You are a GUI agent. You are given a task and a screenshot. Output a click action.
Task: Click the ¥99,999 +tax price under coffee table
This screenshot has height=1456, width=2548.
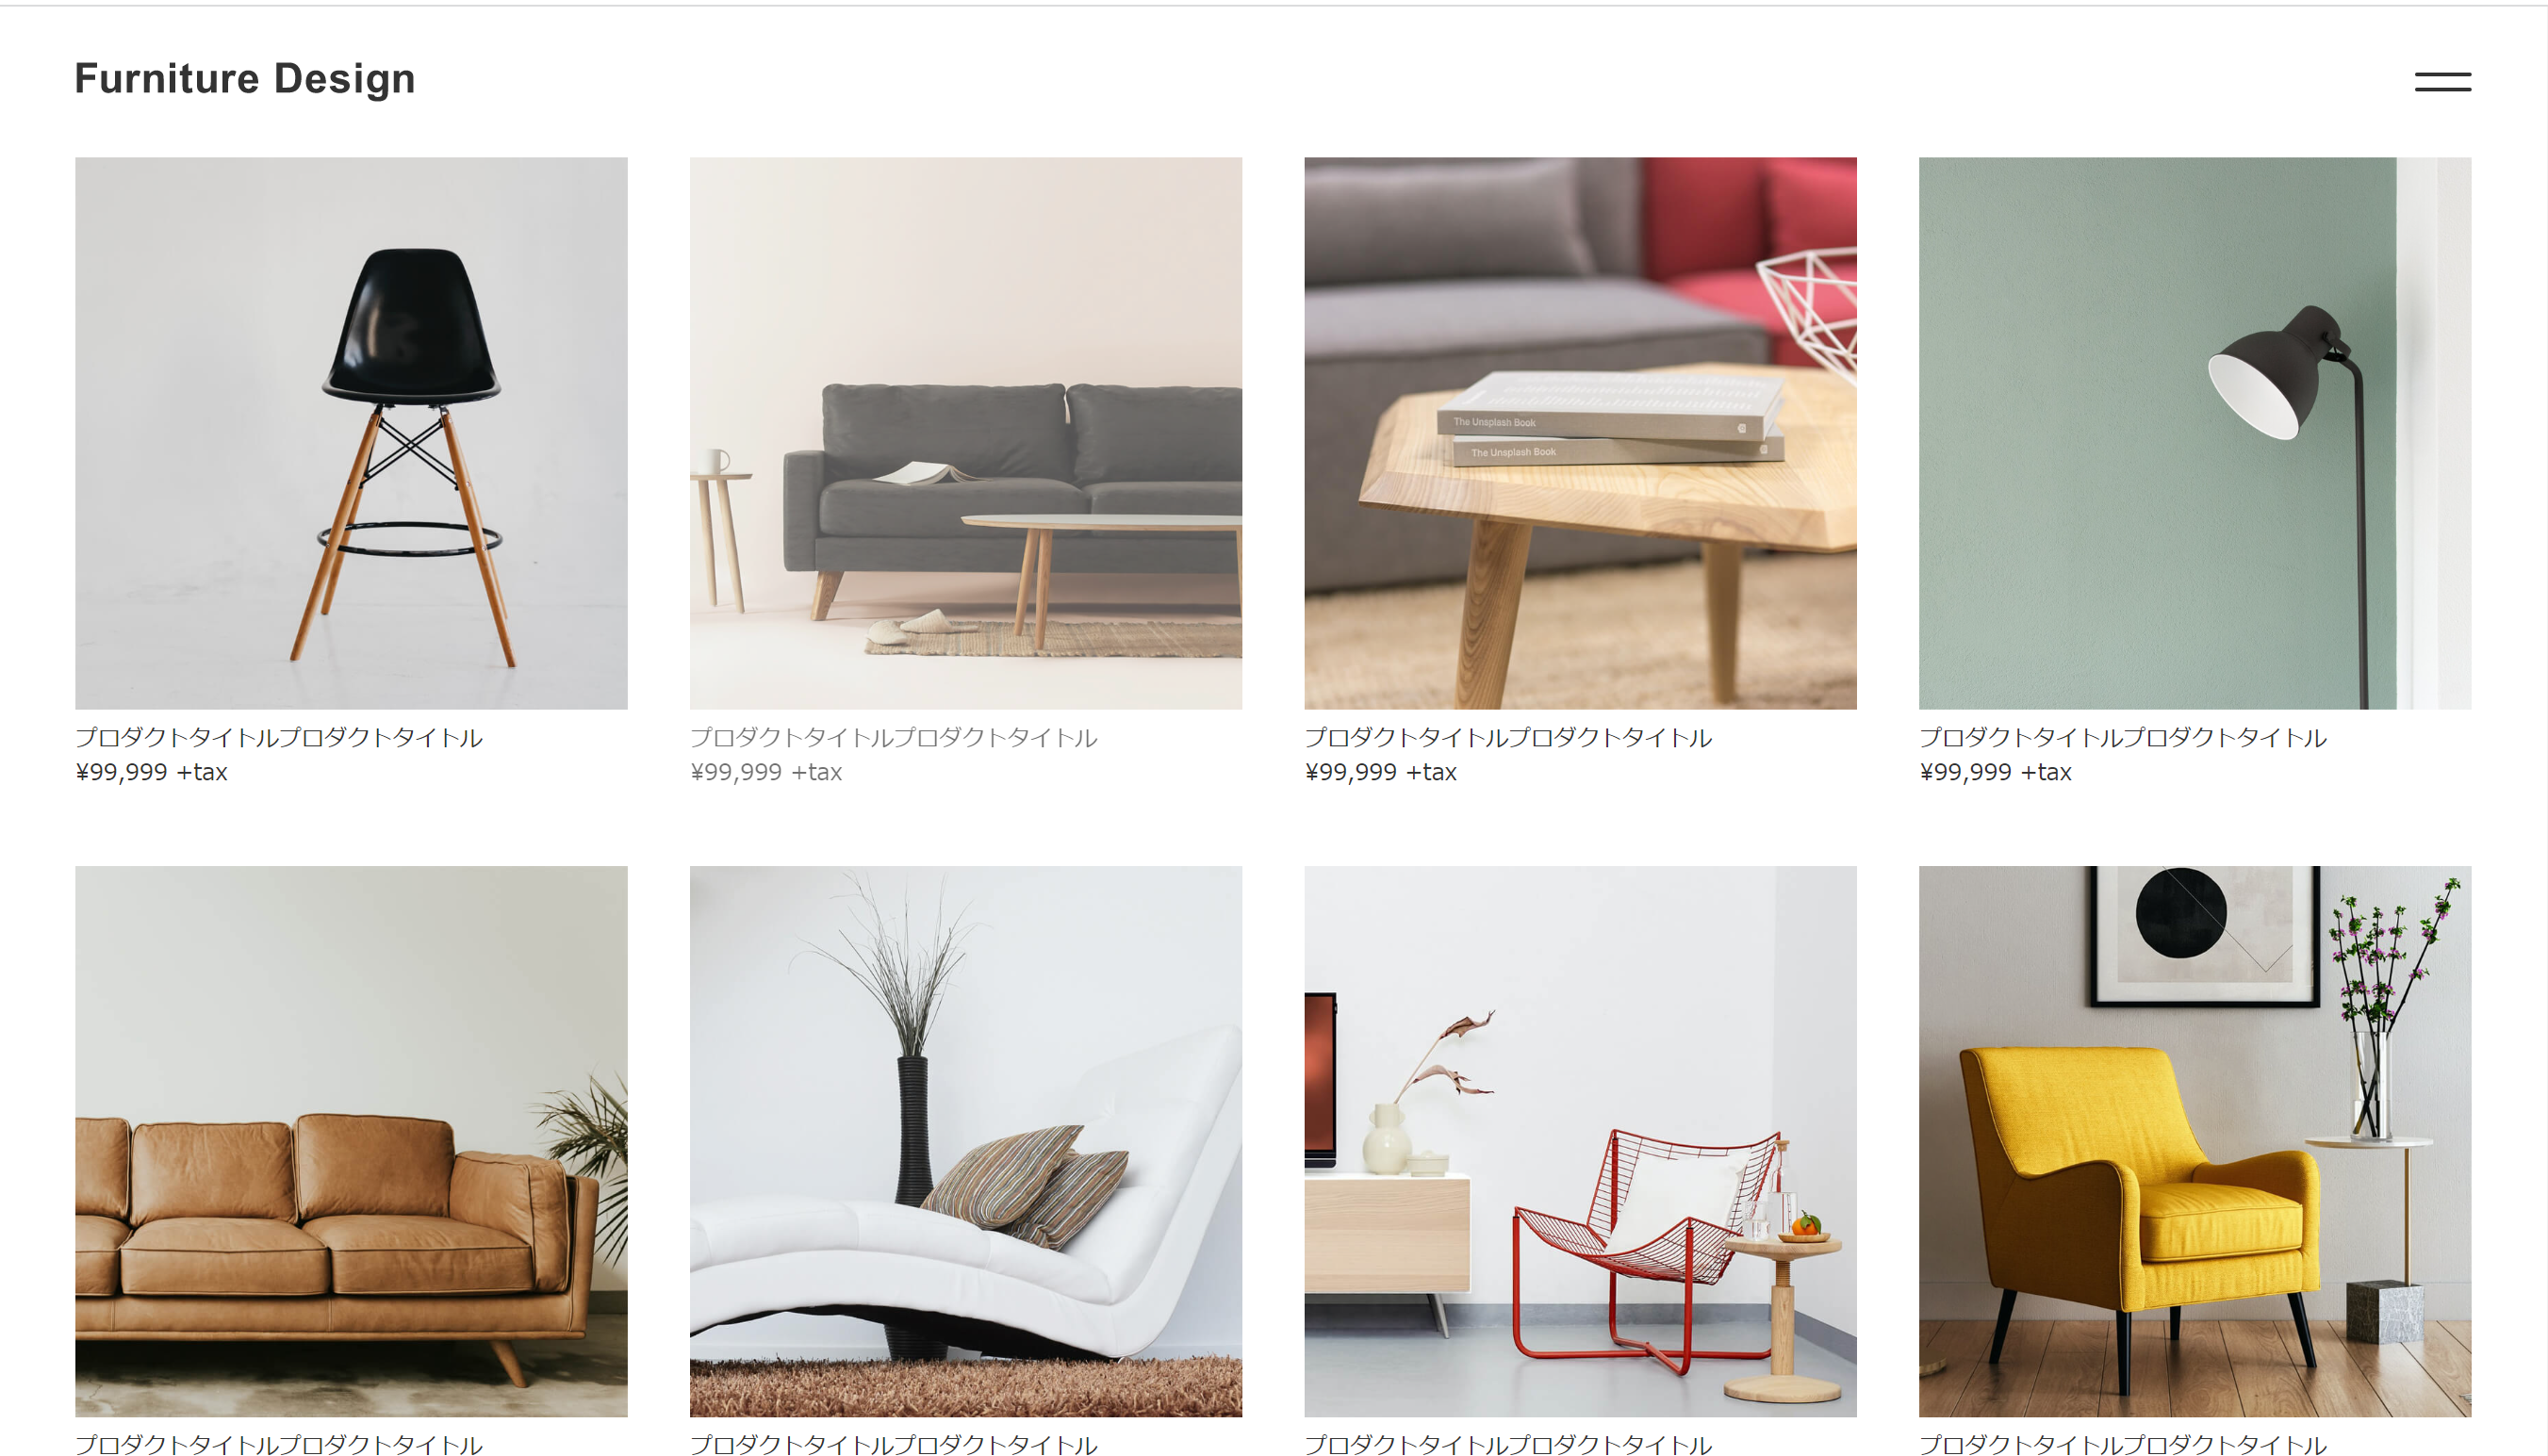pos(1380,772)
